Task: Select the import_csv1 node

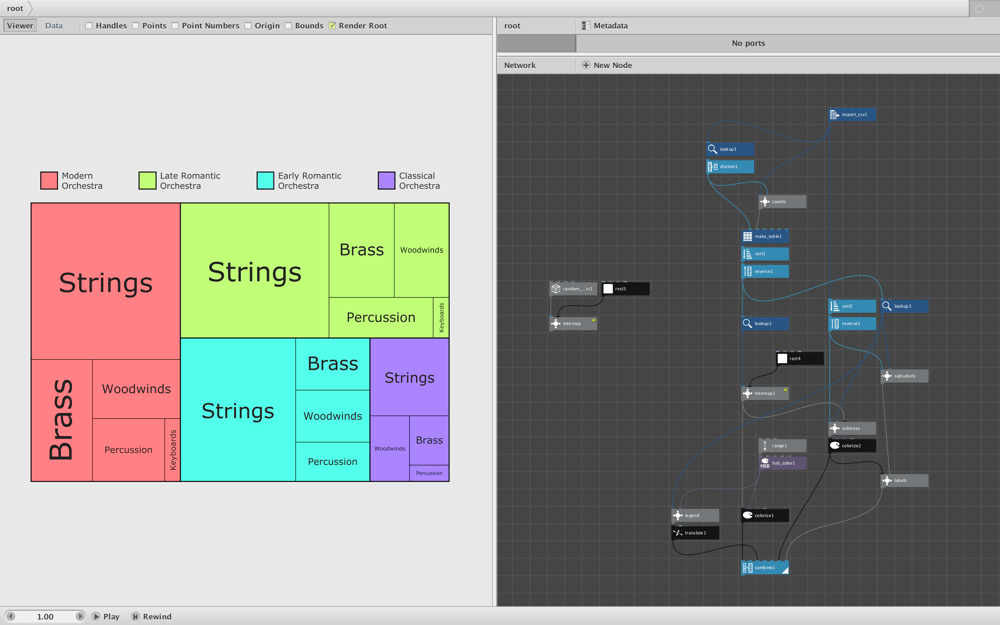Action: (852, 115)
